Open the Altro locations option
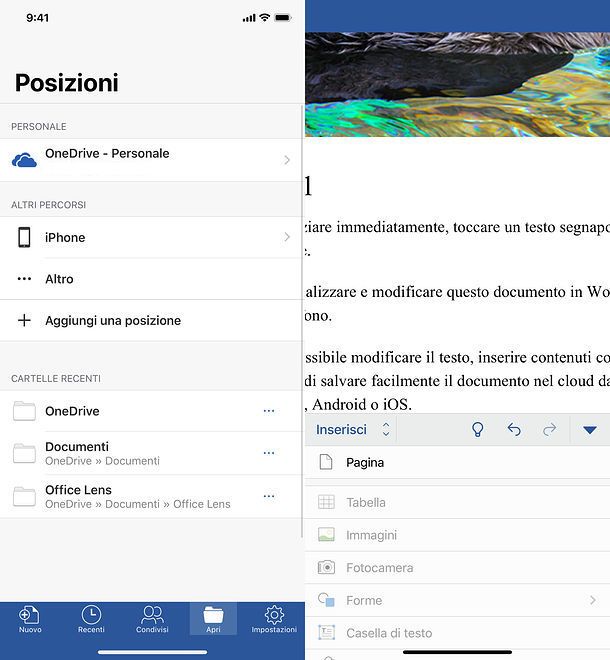This screenshot has height=660, width=610. tap(151, 279)
